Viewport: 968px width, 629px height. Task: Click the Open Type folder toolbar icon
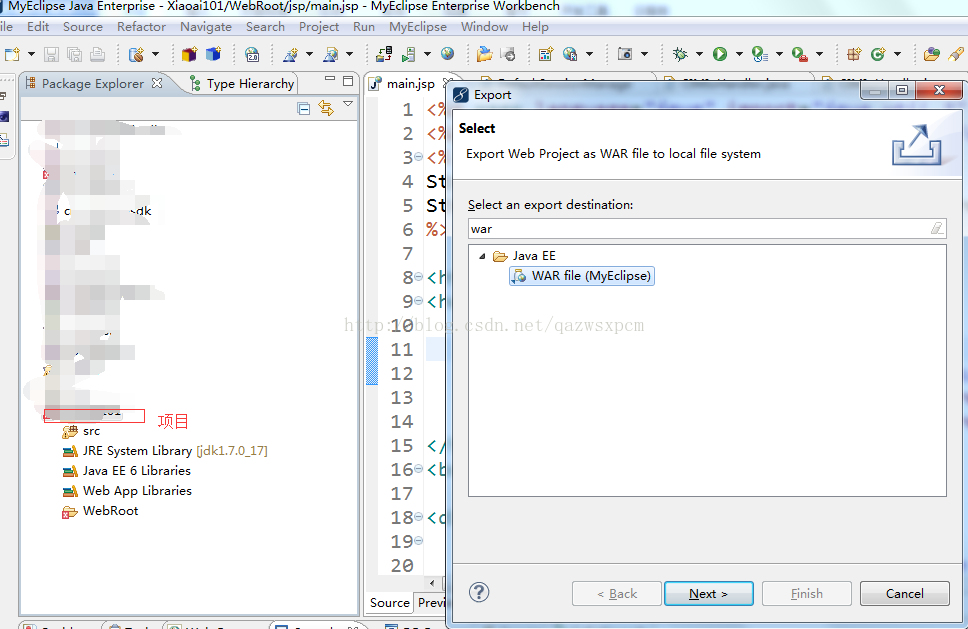[932, 54]
